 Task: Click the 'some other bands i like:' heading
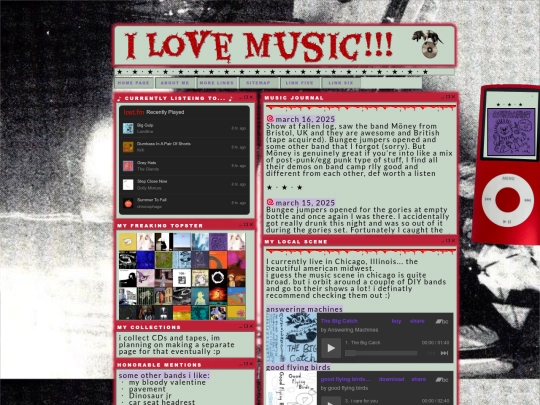coord(164,375)
